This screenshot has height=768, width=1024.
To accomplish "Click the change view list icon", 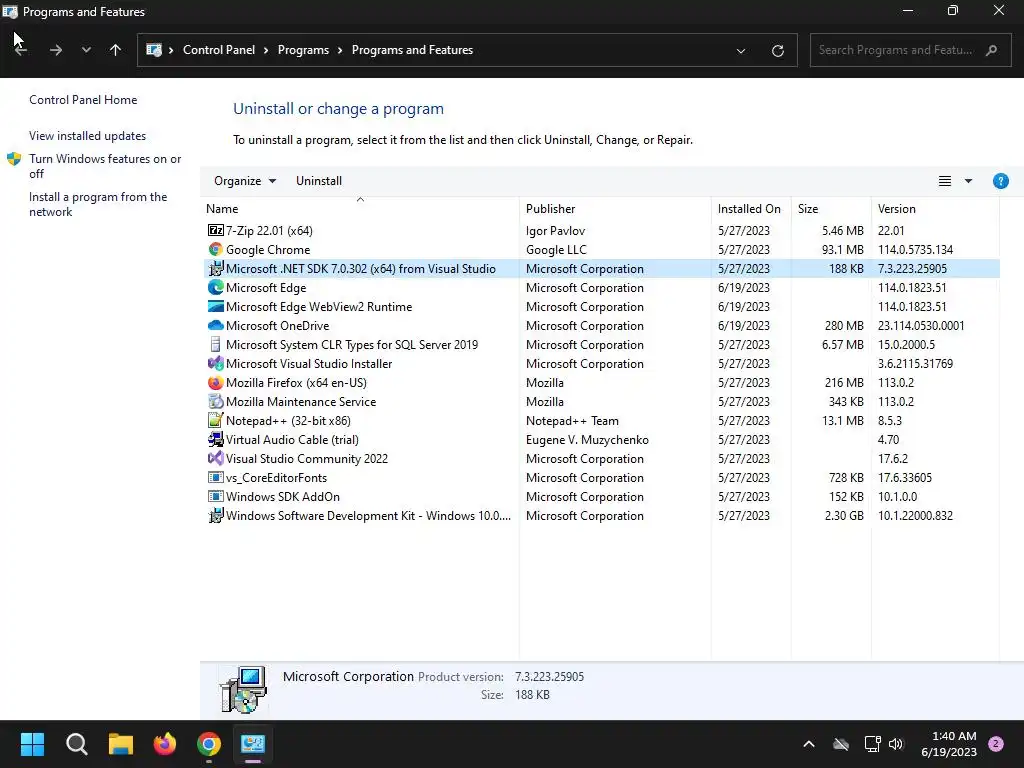I will [x=944, y=181].
